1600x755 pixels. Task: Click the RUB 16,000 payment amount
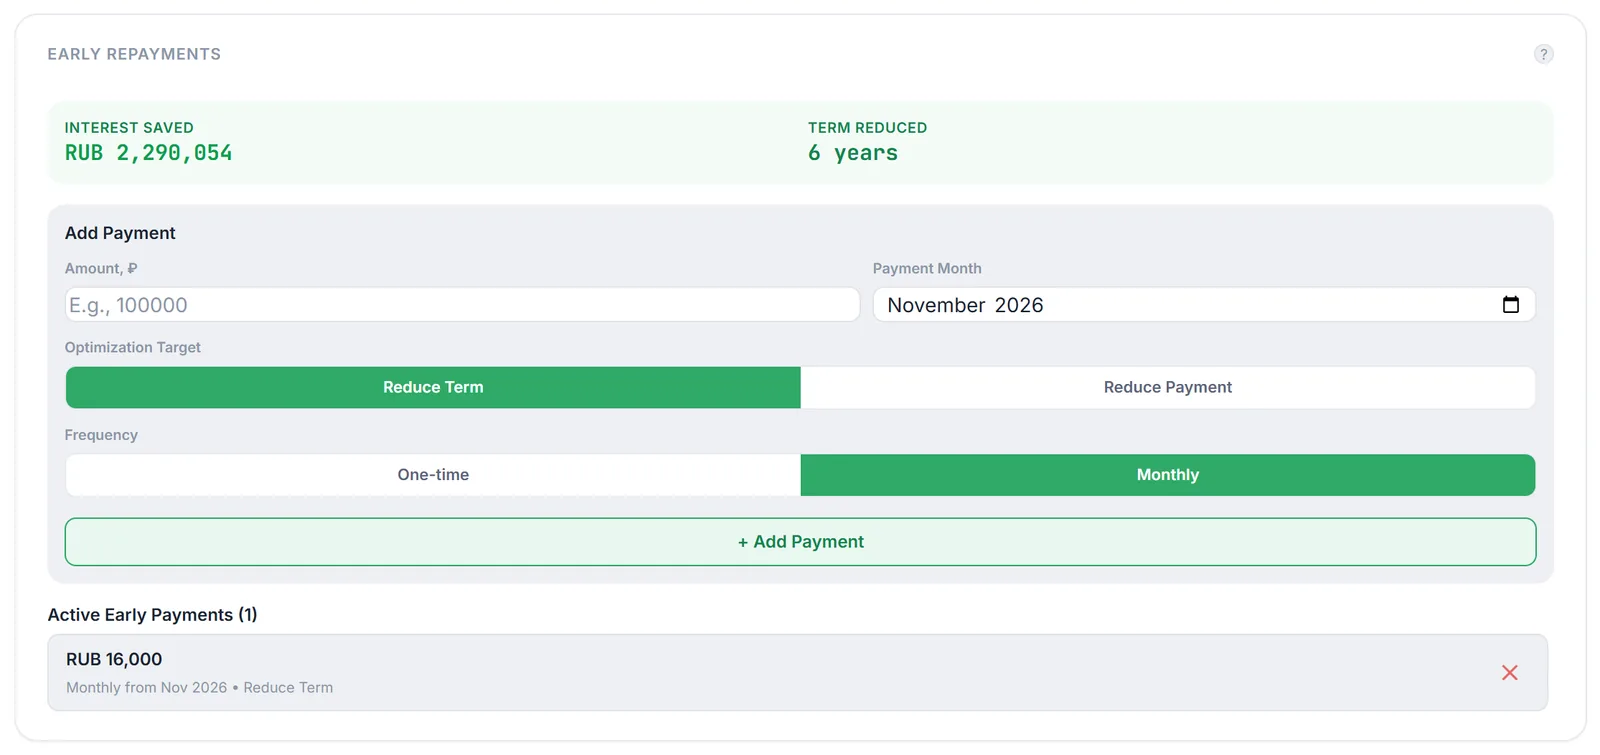click(114, 660)
